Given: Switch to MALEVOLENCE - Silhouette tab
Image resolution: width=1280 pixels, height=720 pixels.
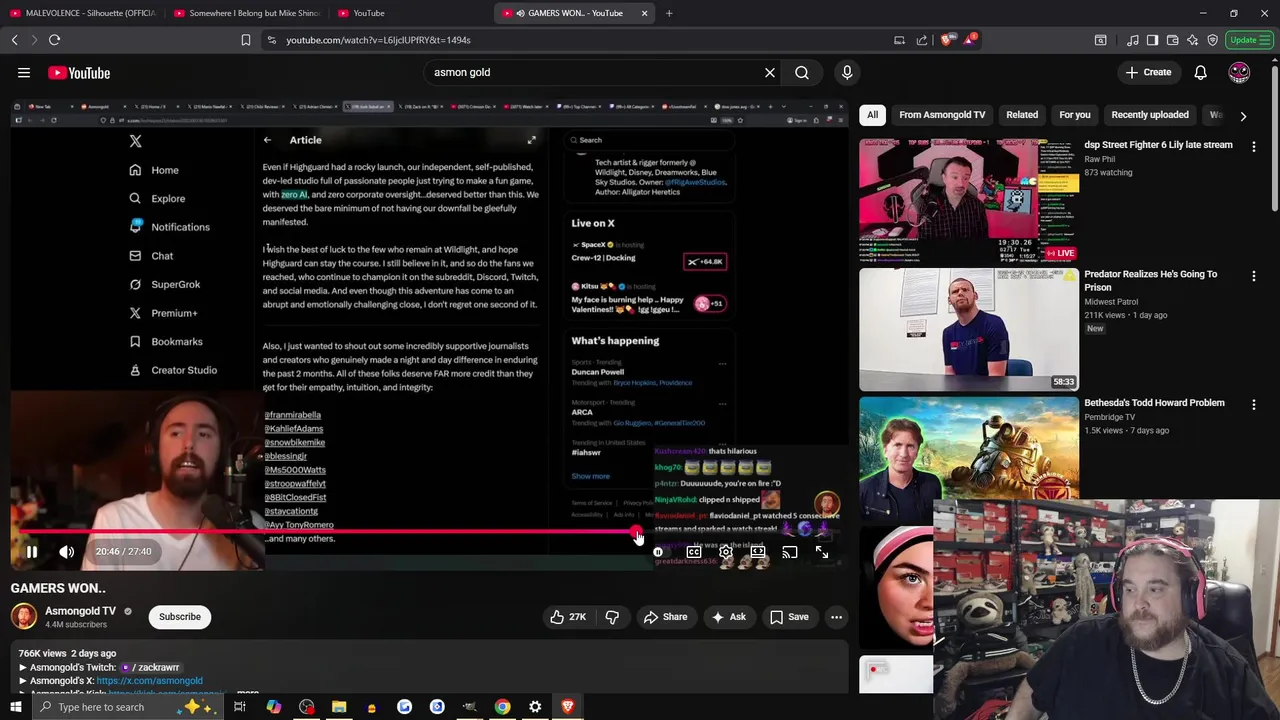Looking at the screenshot, I should coord(83,13).
